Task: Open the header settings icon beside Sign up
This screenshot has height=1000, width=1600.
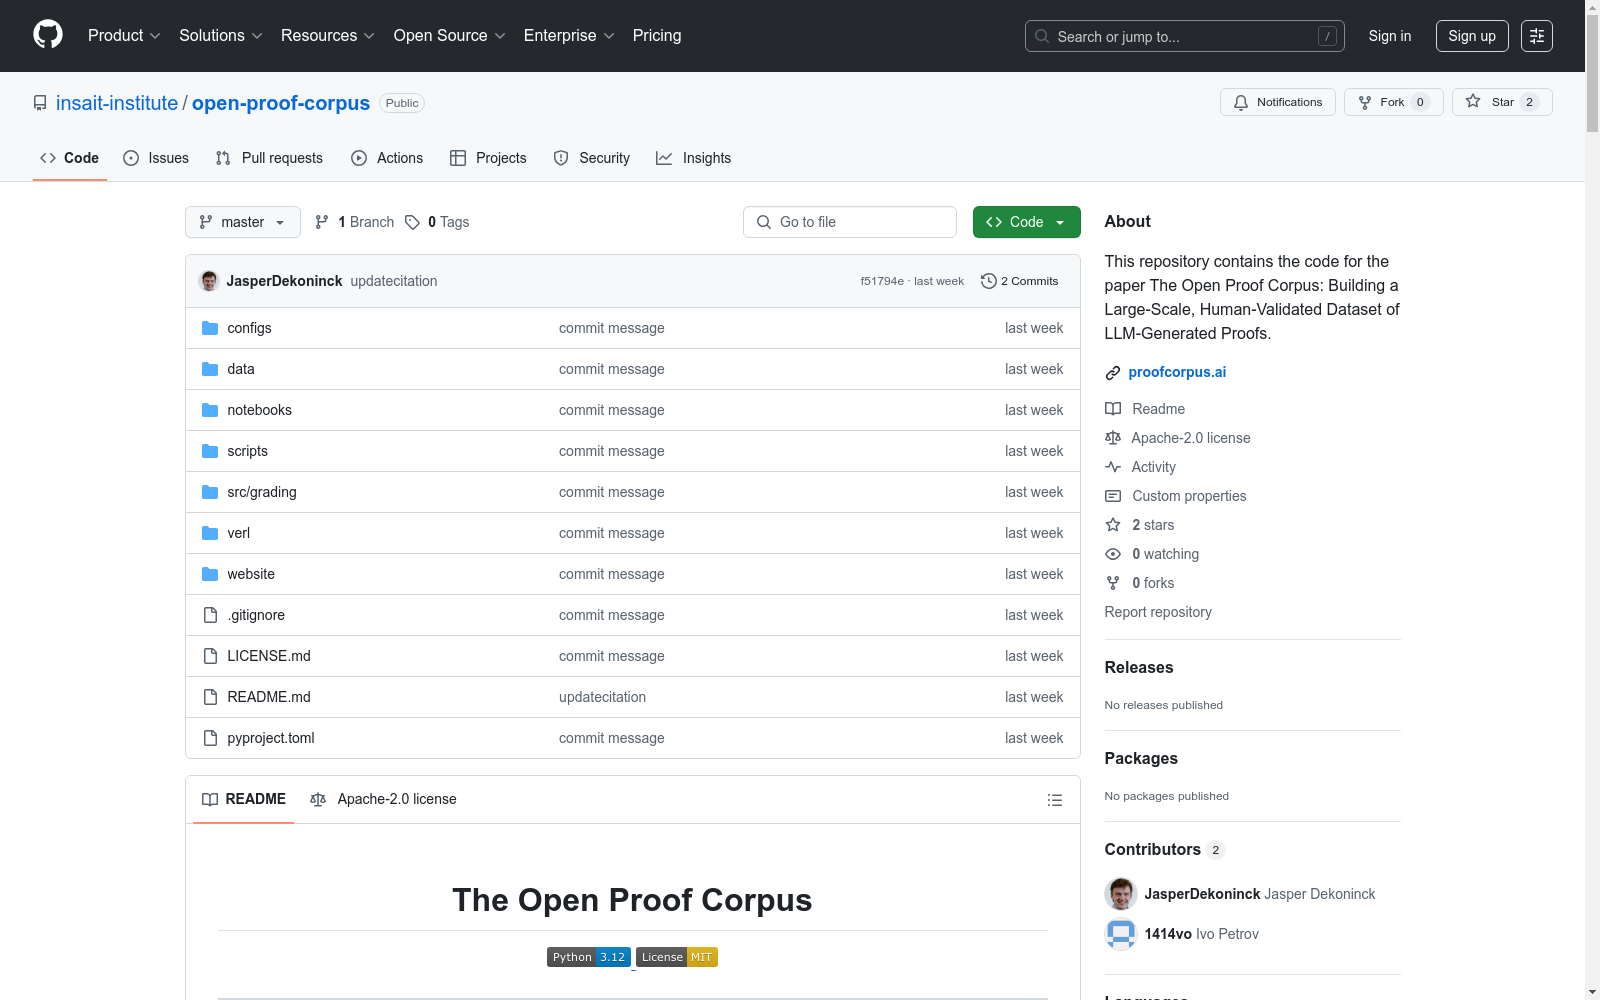Action: pos(1537,36)
